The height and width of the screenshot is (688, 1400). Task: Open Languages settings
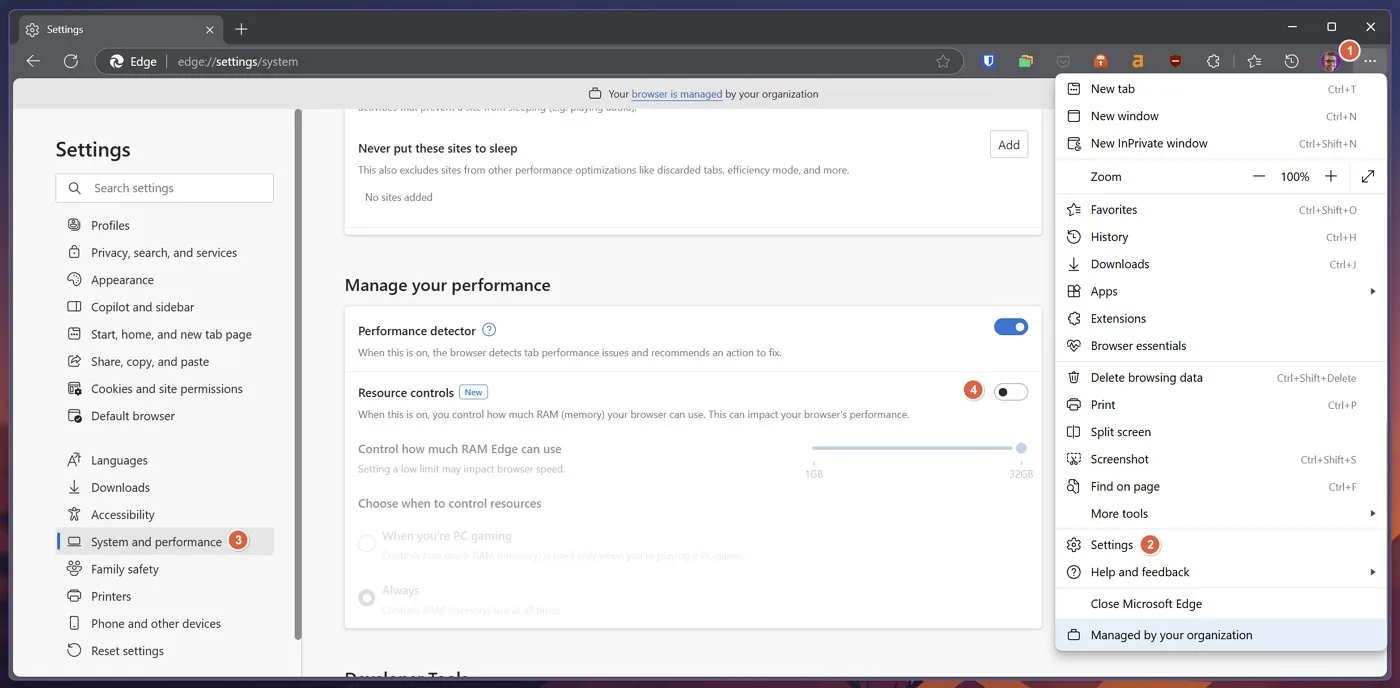[165, 460]
